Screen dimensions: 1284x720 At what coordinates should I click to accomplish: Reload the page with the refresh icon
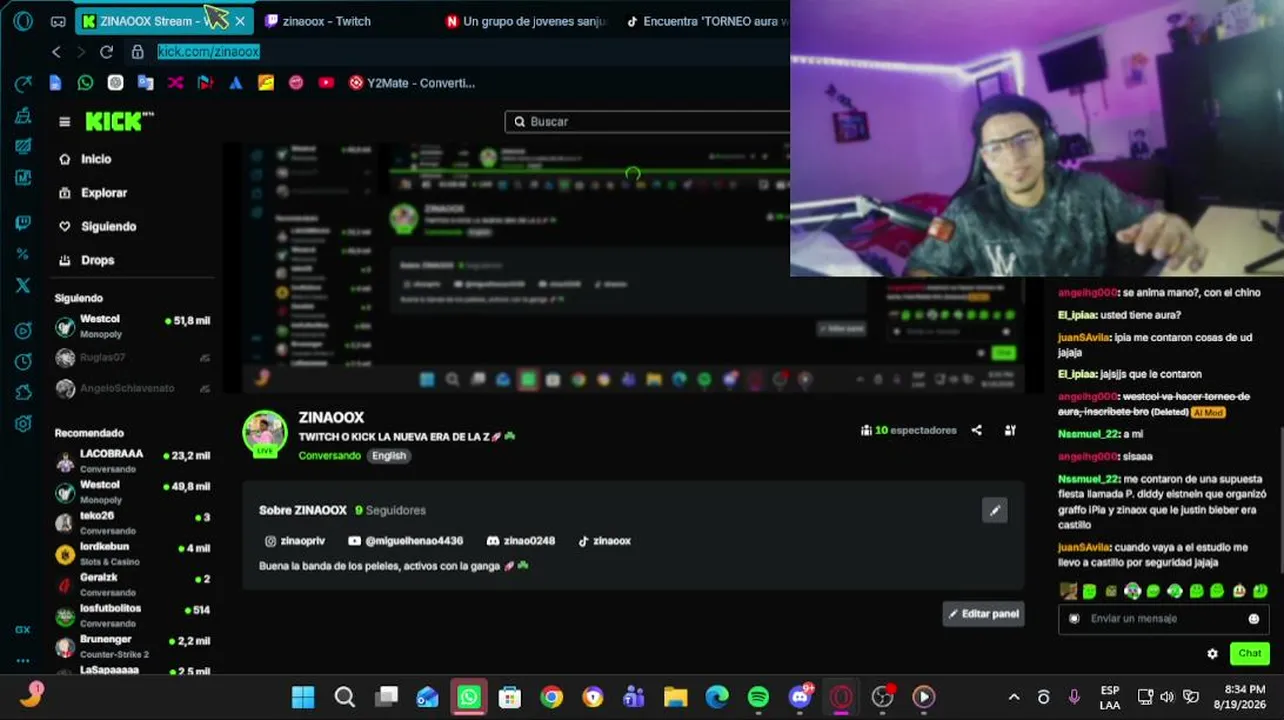point(106,52)
